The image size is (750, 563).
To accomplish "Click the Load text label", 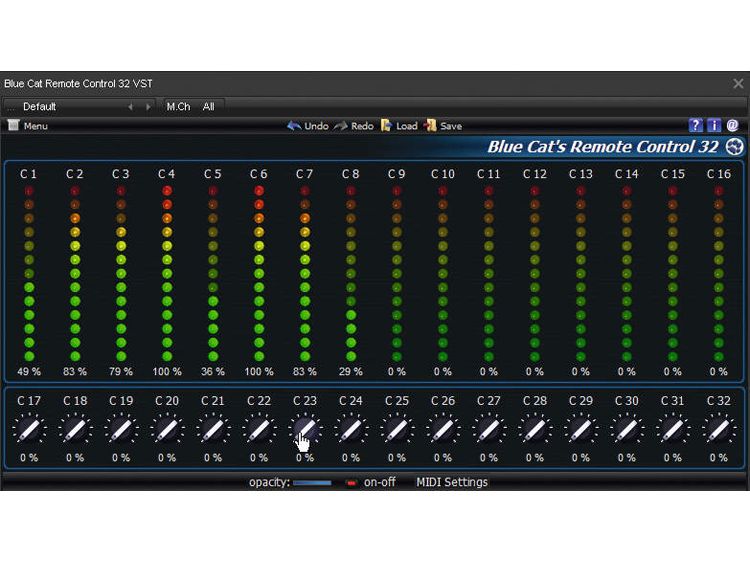I will (x=407, y=126).
